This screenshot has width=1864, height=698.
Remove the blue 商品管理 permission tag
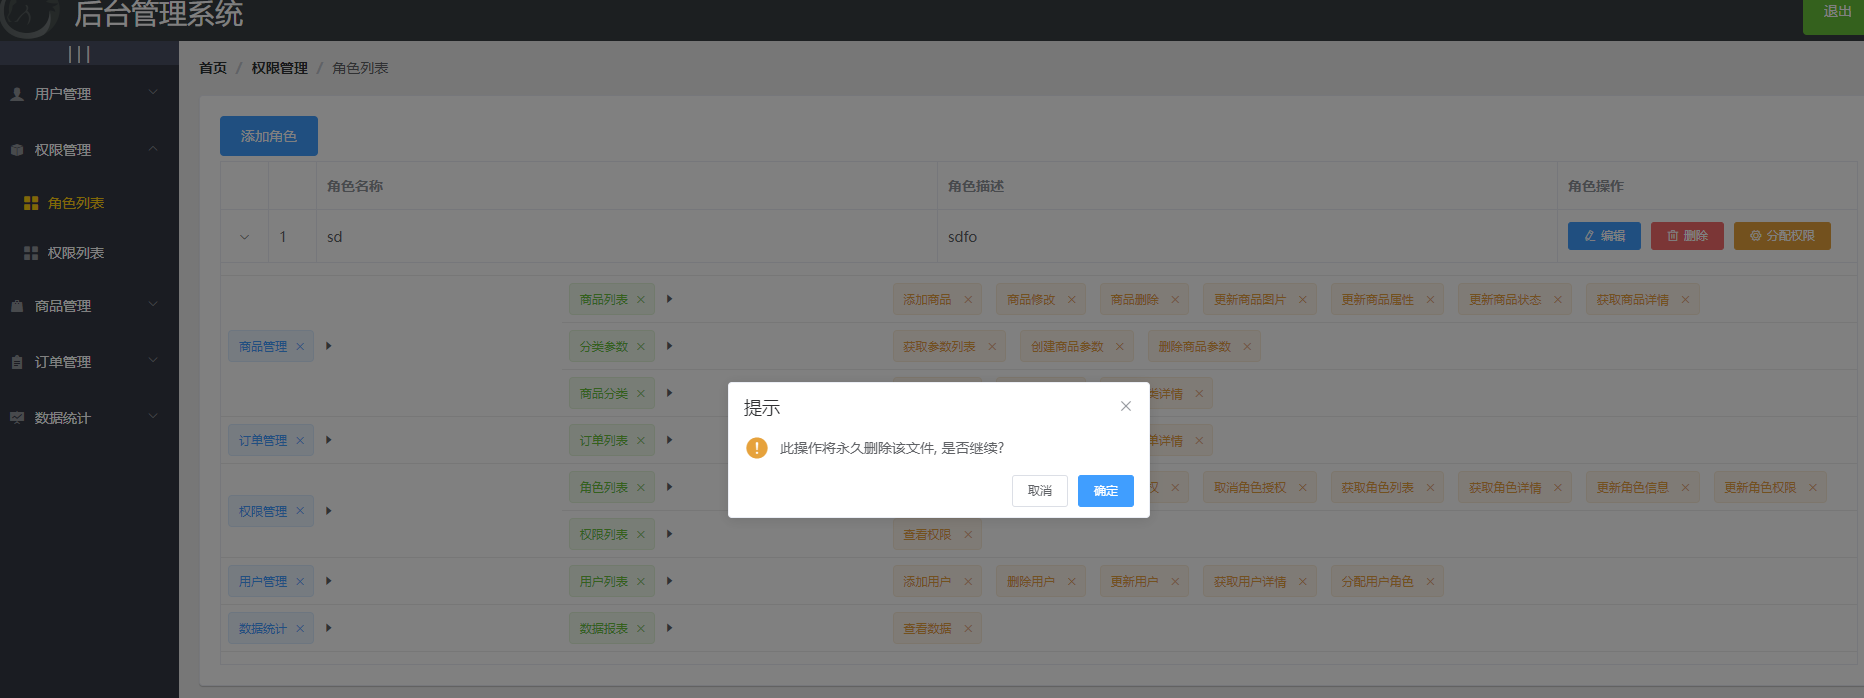300,347
